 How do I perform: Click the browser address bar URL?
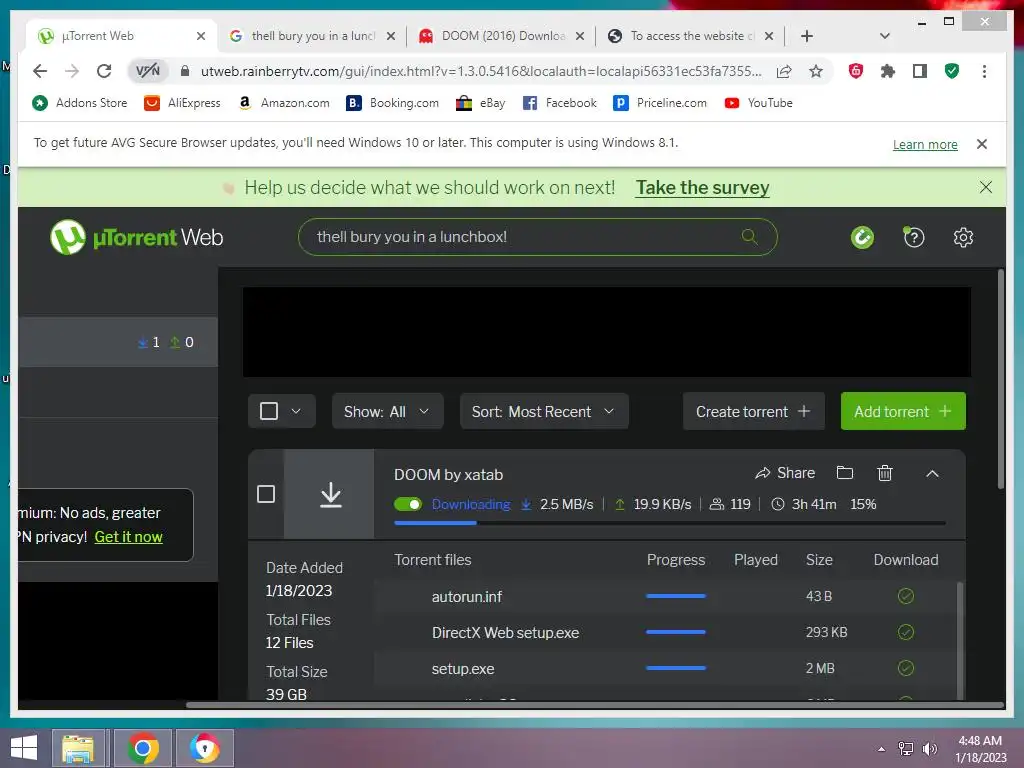click(481, 71)
